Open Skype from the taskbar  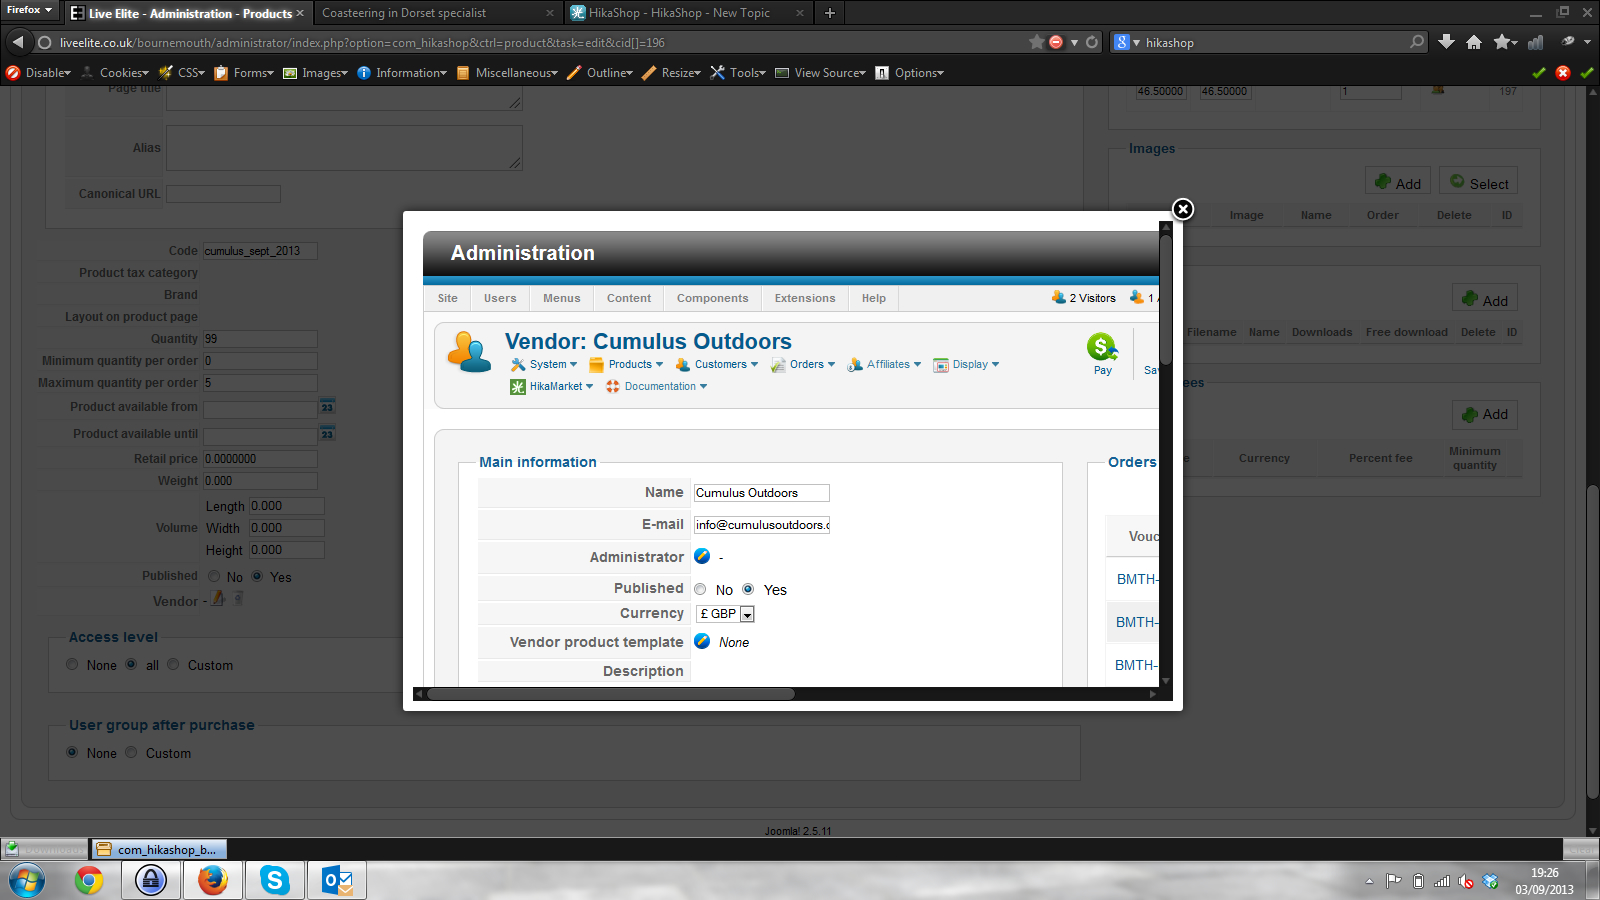tap(274, 881)
